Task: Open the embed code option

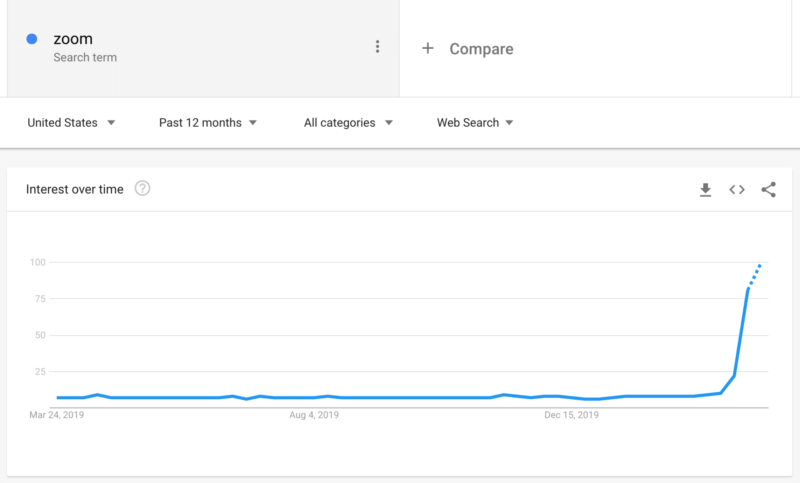Action: tap(737, 189)
